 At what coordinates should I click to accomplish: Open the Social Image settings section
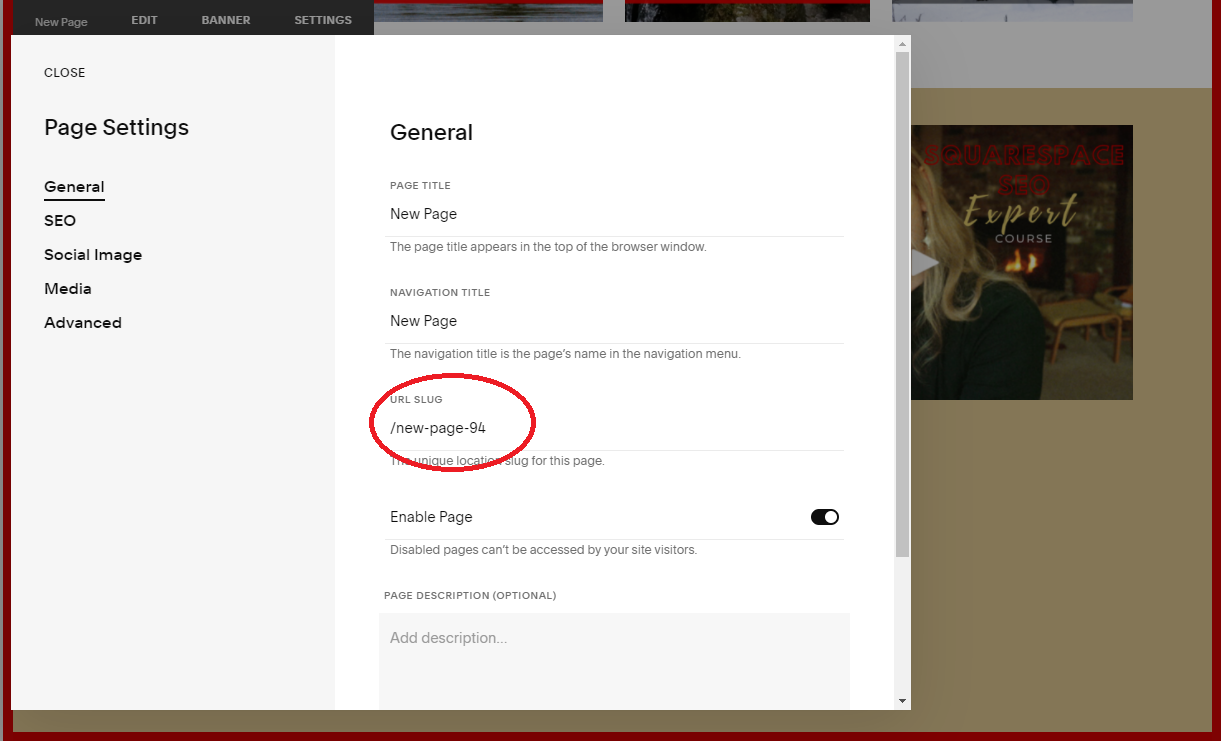93,255
